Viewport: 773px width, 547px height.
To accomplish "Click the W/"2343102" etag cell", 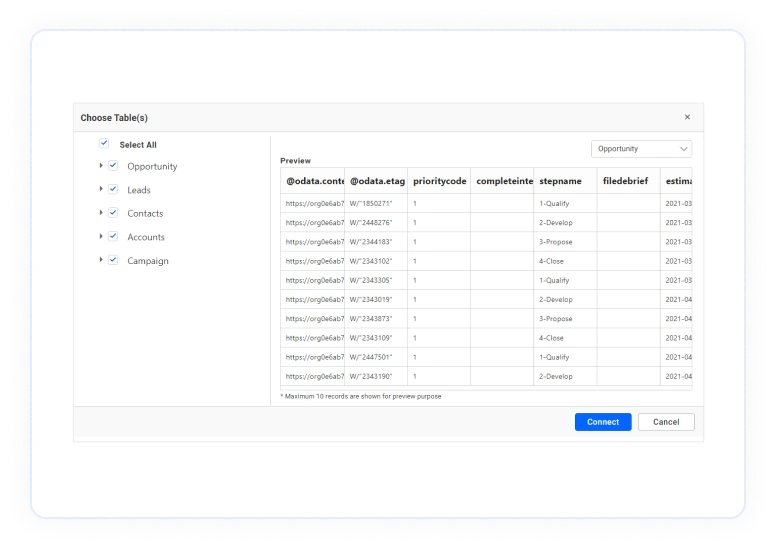I will point(376,261).
